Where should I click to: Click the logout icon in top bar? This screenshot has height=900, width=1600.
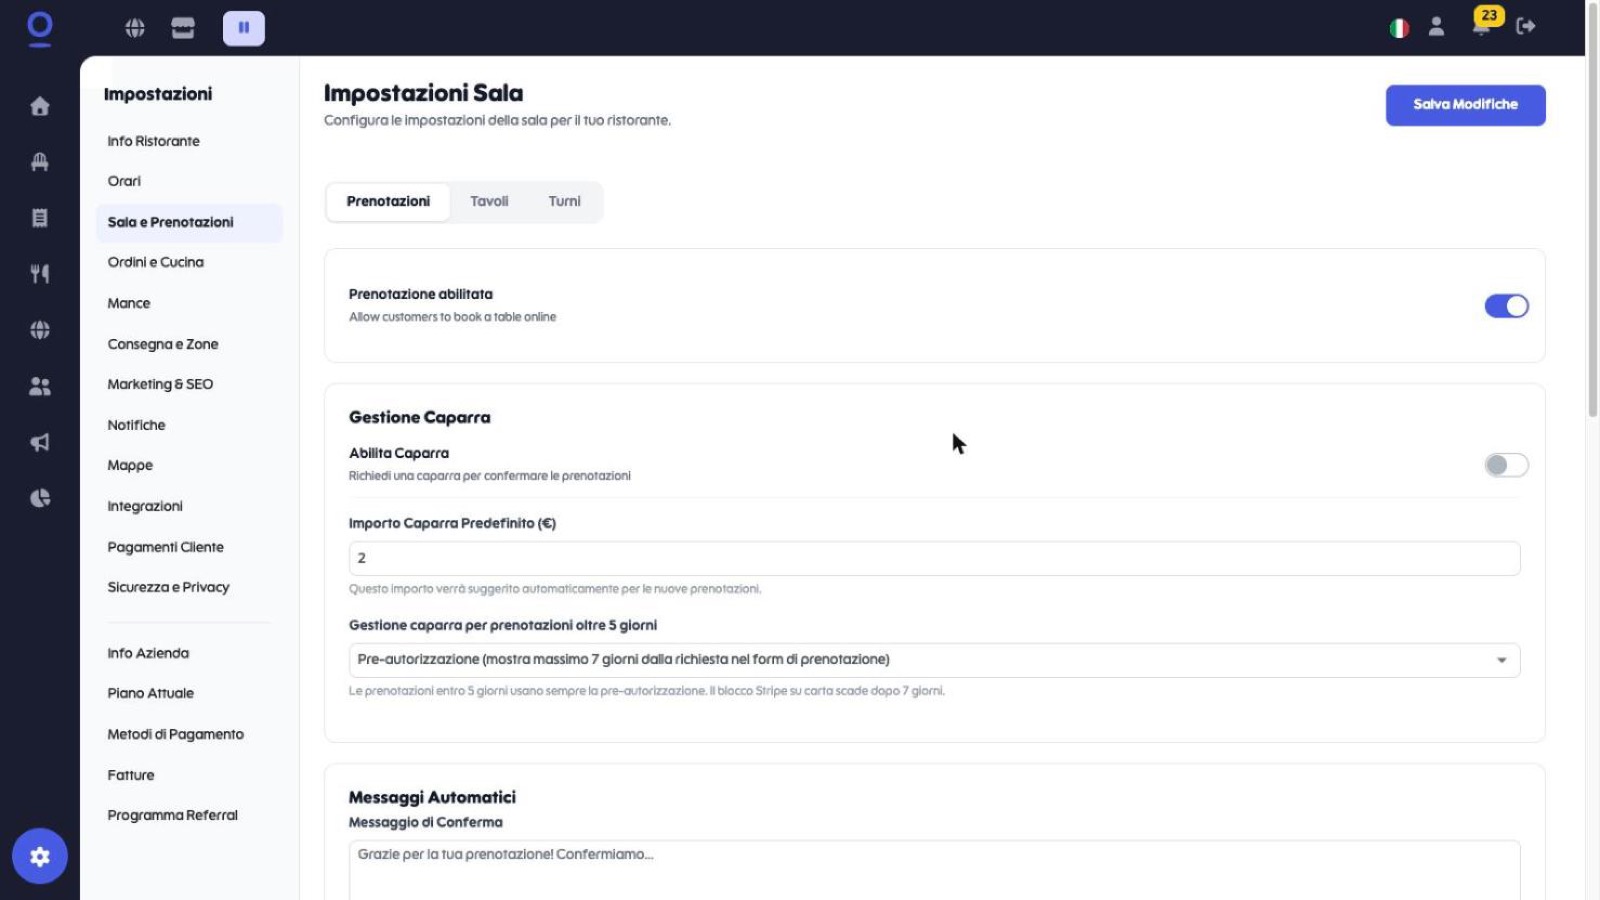pos(1526,27)
